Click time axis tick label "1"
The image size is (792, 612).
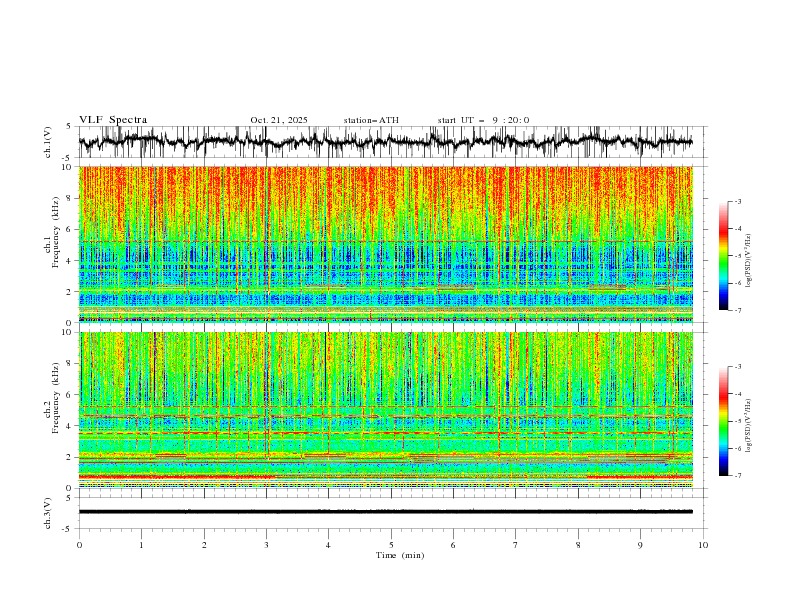(x=141, y=545)
